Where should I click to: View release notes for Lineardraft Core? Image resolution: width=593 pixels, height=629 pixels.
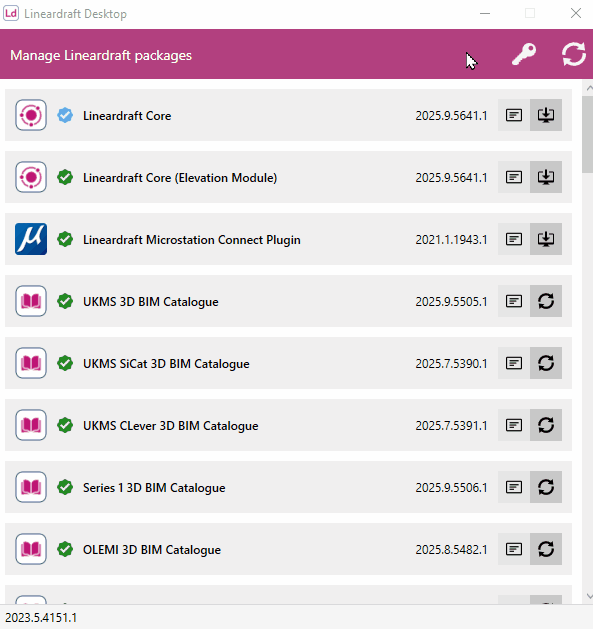[514, 115]
